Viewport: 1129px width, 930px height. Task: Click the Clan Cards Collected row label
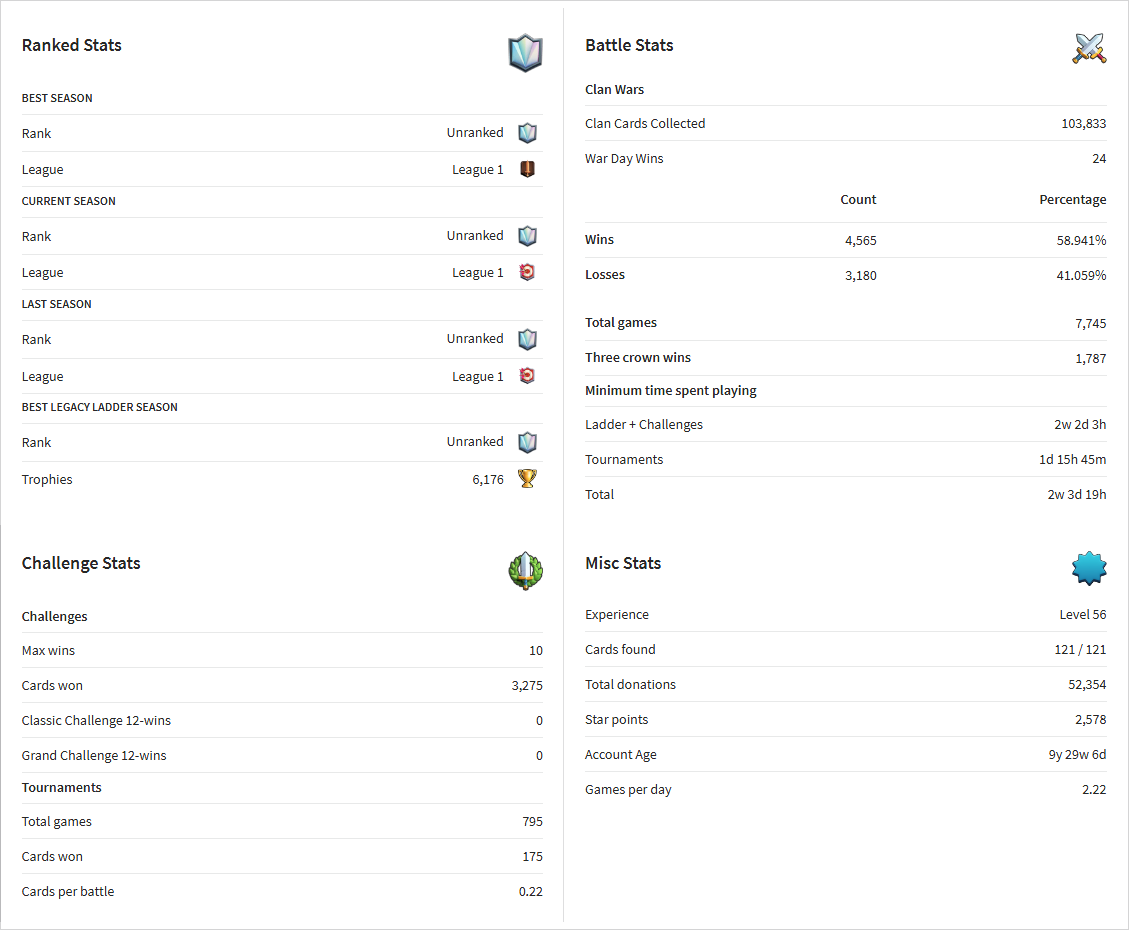tap(644, 123)
